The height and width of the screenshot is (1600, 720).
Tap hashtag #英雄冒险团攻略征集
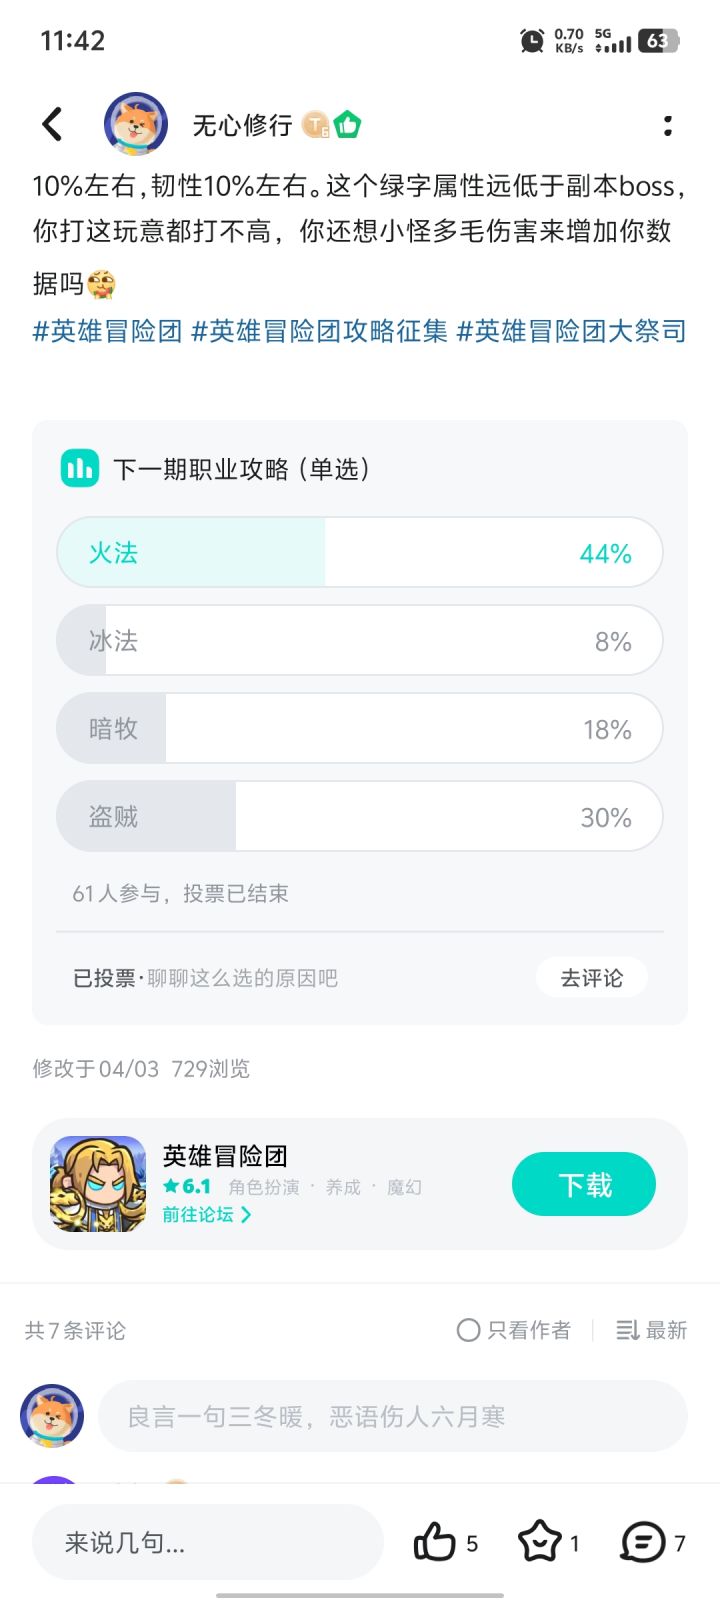(319, 331)
